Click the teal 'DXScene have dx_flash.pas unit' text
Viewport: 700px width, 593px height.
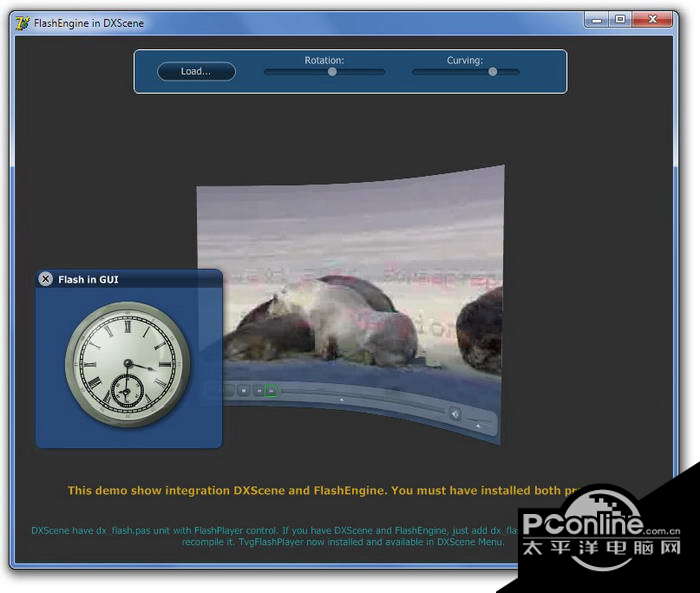(274, 536)
